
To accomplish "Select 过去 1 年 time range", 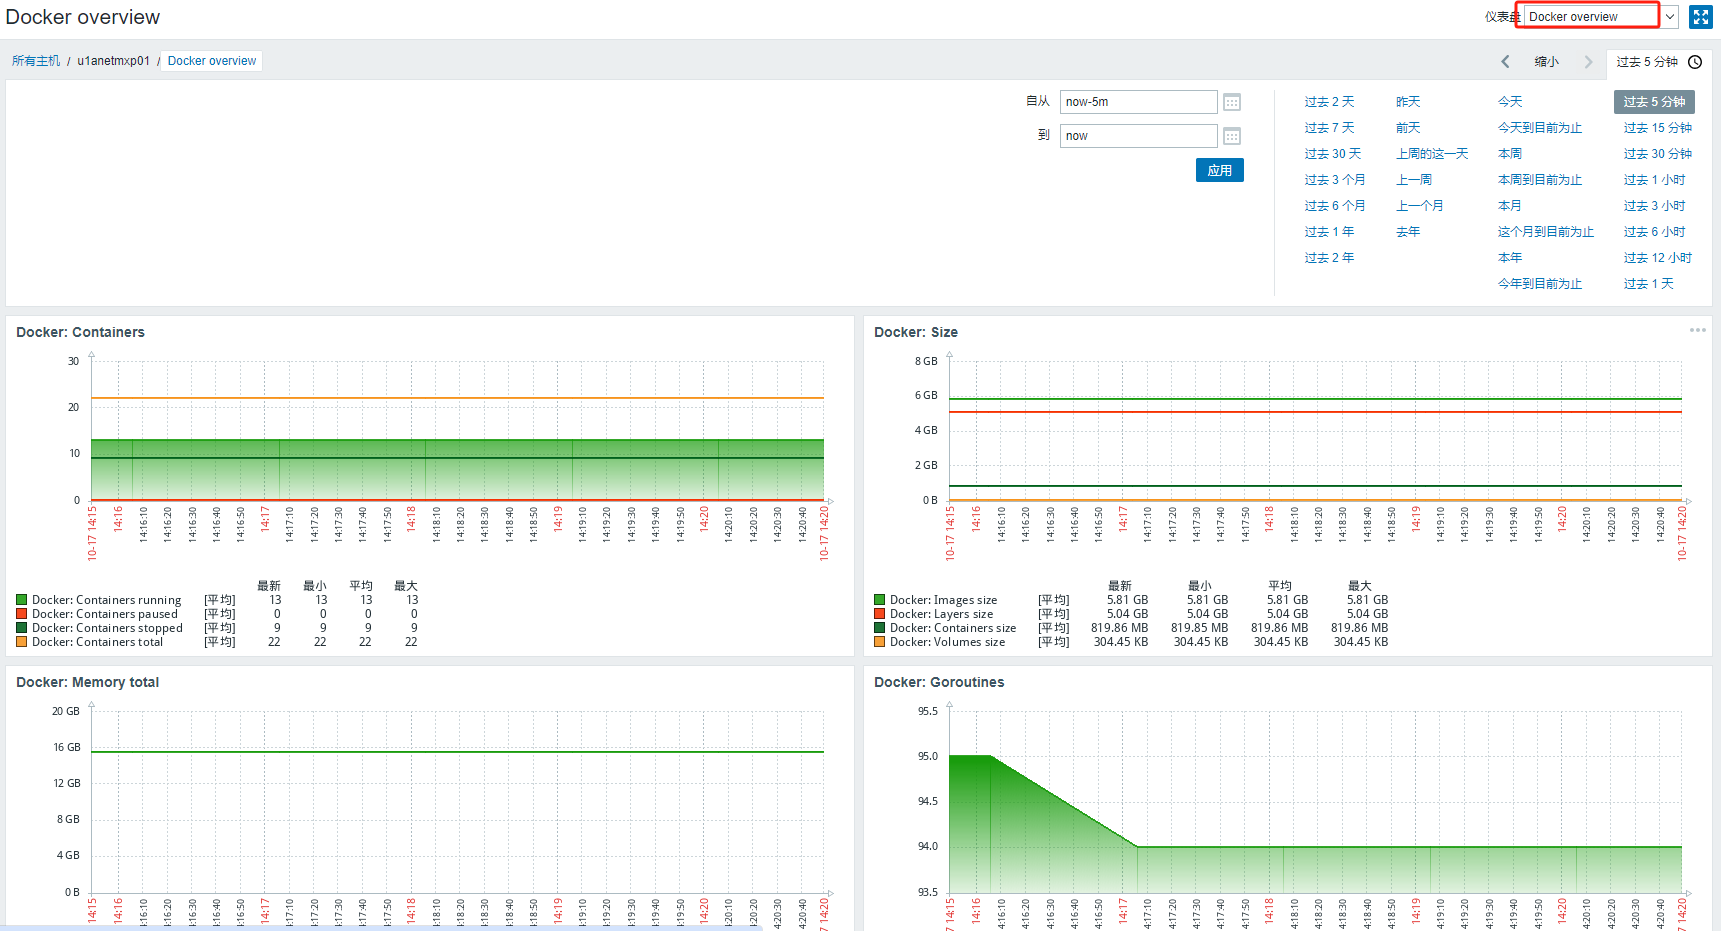I will tap(1329, 232).
